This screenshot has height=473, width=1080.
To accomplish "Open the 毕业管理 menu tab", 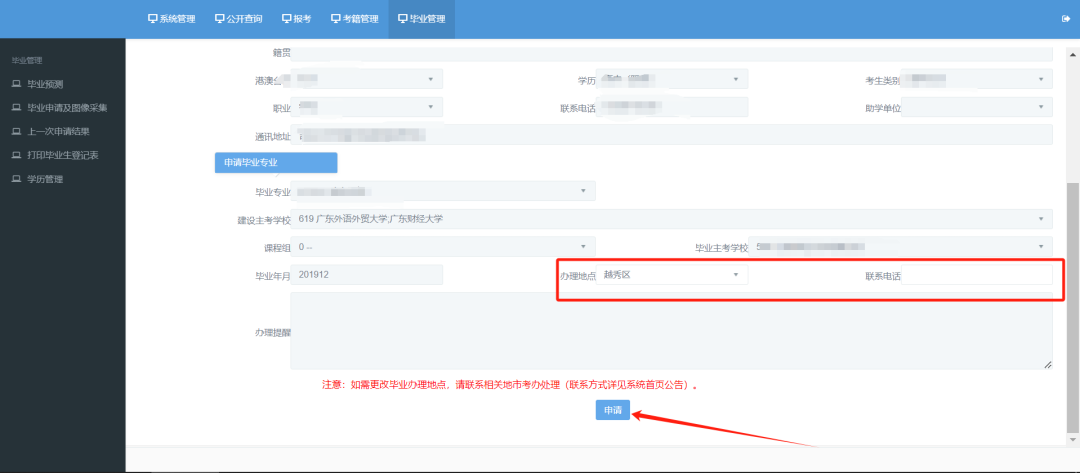I will (x=422, y=19).
